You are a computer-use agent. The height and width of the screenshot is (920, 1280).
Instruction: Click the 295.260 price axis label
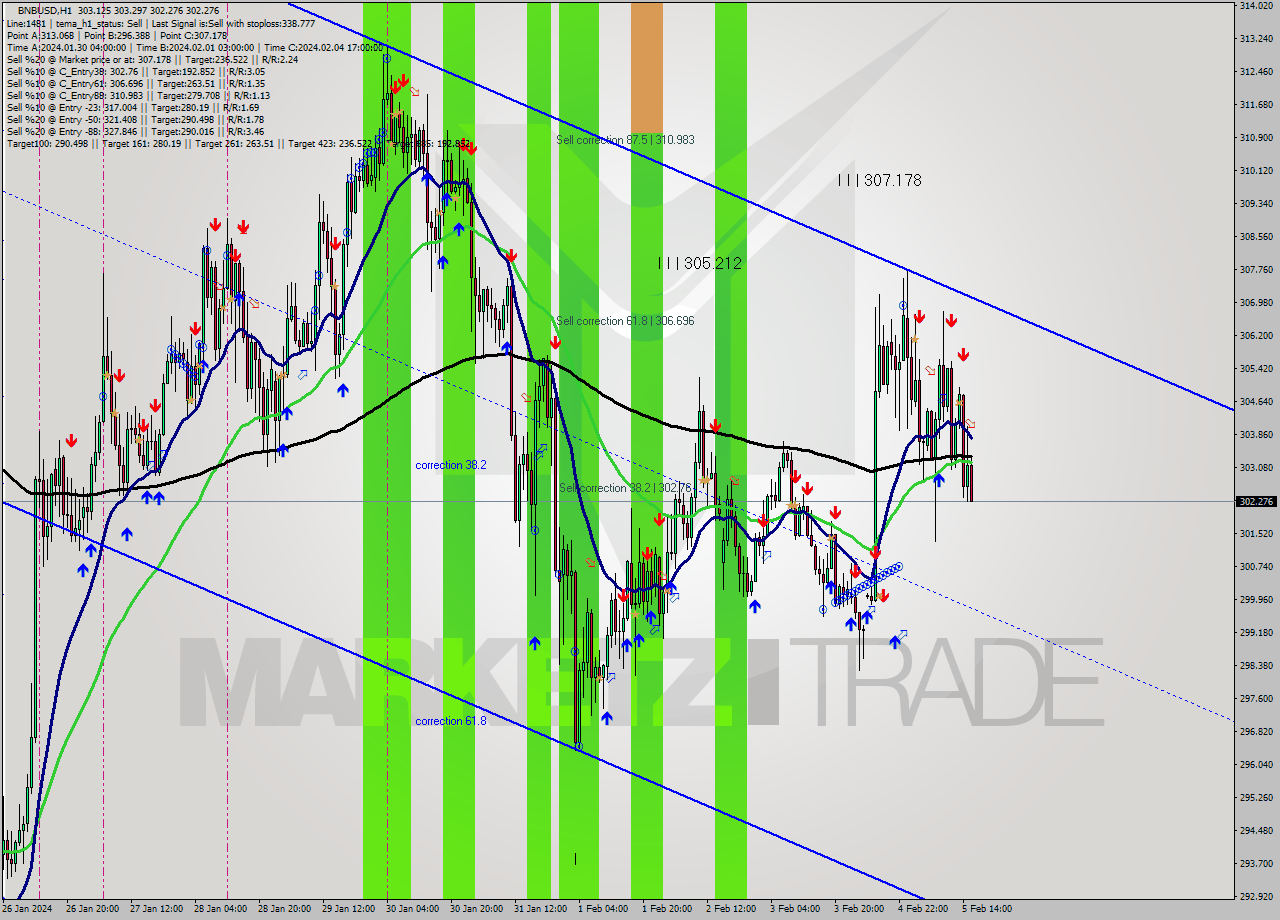tap(1255, 798)
